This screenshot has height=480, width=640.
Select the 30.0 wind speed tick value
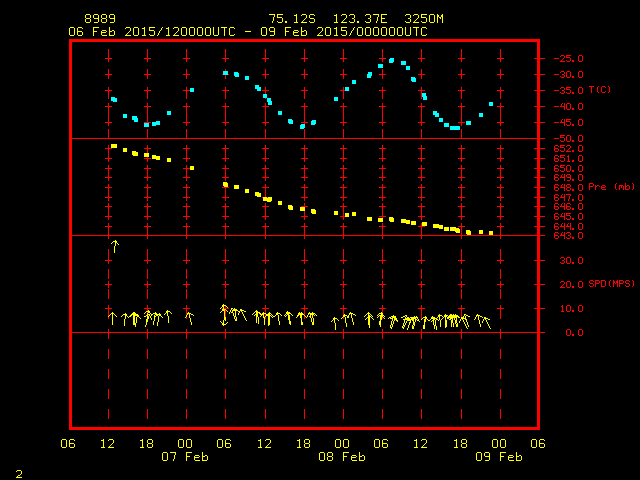click(x=571, y=260)
